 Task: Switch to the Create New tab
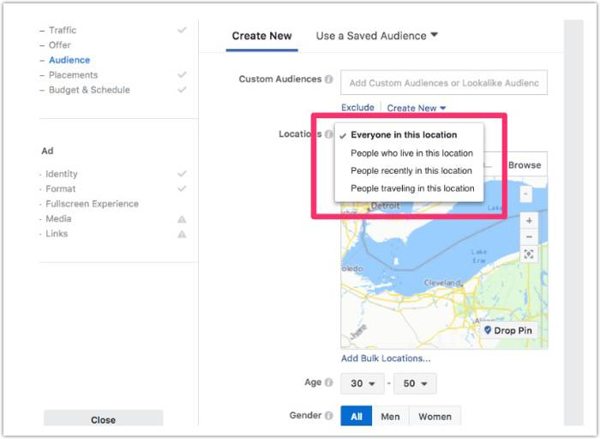(262, 36)
